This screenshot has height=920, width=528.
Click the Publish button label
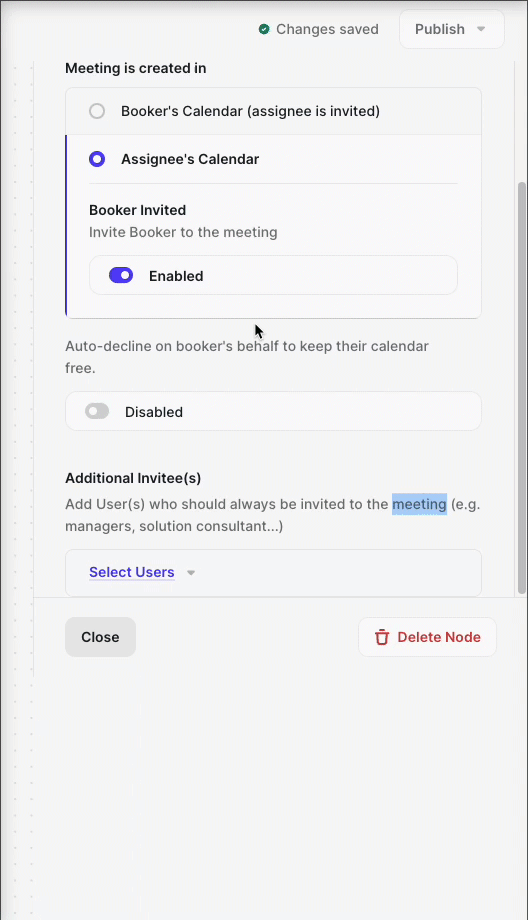point(439,29)
